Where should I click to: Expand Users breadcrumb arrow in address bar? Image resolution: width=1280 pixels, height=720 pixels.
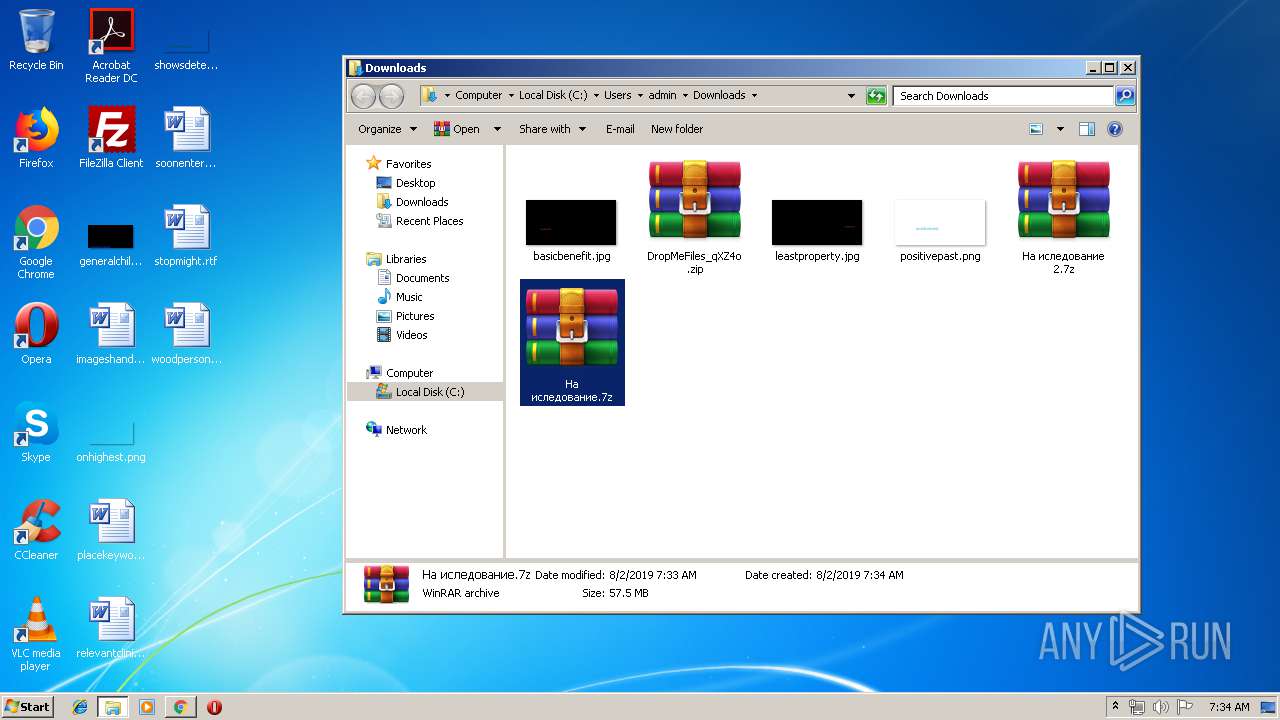(x=640, y=96)
